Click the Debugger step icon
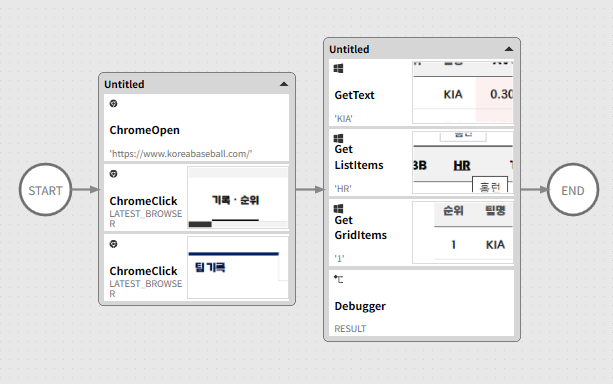This screenshot has width=613, height=384. [339, 279]
